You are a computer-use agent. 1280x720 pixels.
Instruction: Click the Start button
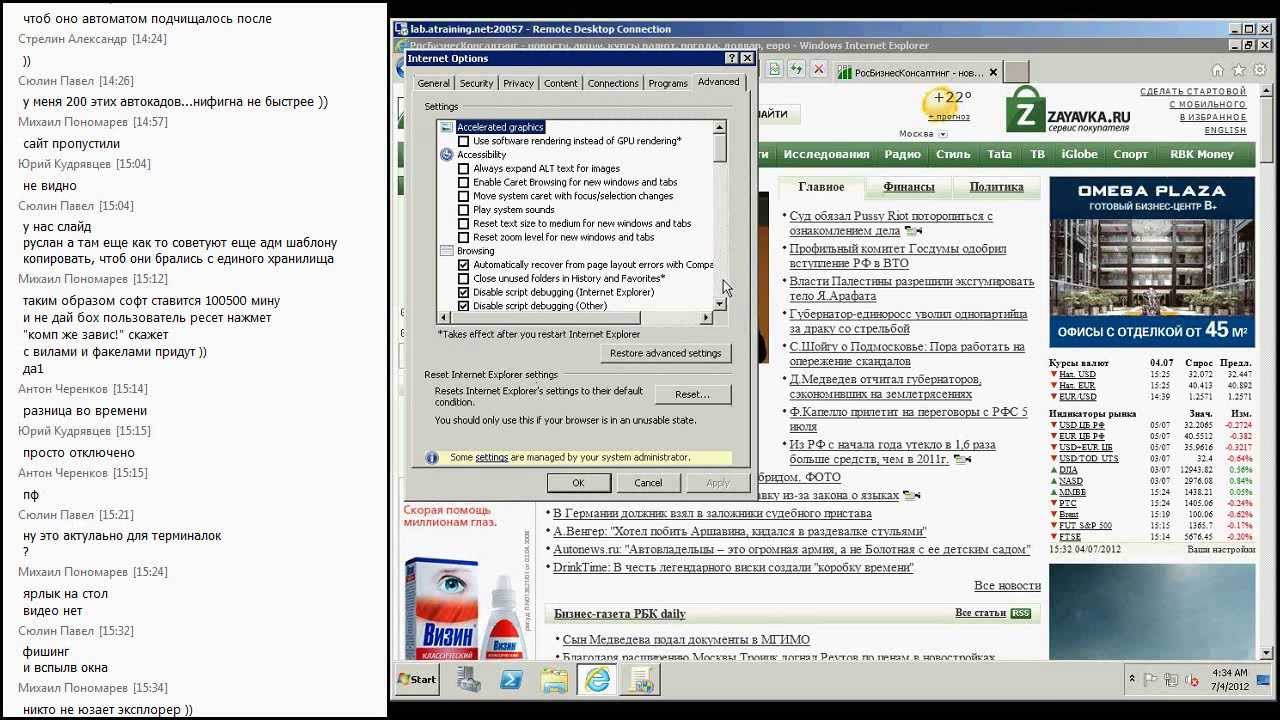pyautogui.click(x=417, y=679)
